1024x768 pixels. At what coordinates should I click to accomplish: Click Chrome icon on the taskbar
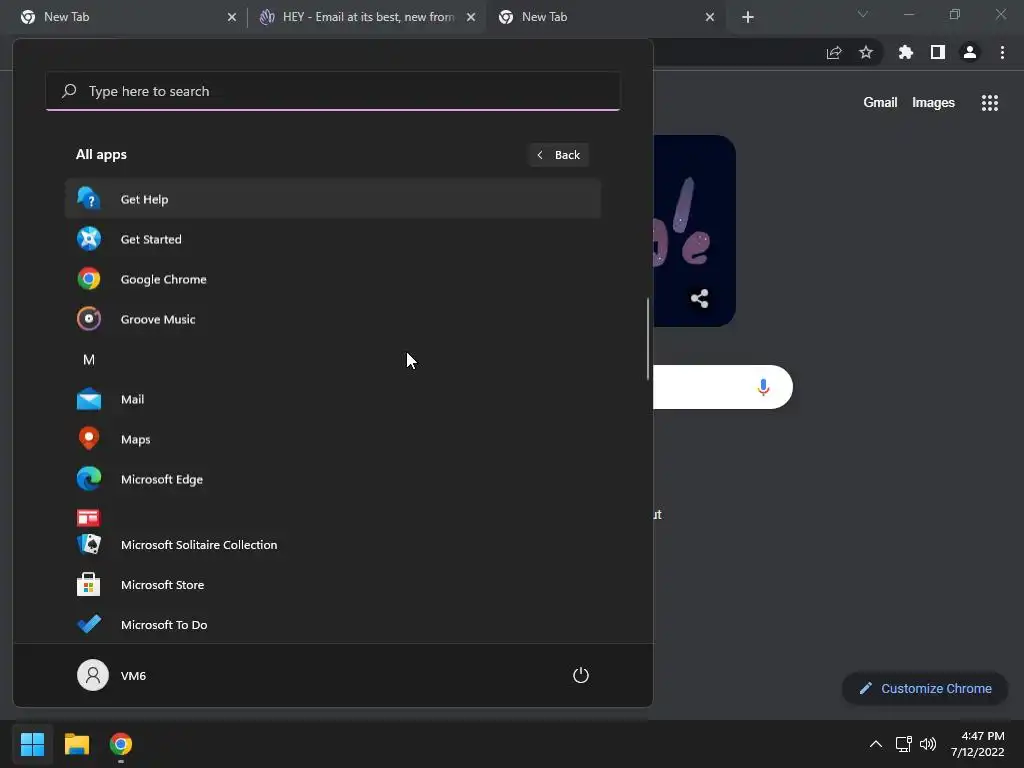(x=121, y=744)
